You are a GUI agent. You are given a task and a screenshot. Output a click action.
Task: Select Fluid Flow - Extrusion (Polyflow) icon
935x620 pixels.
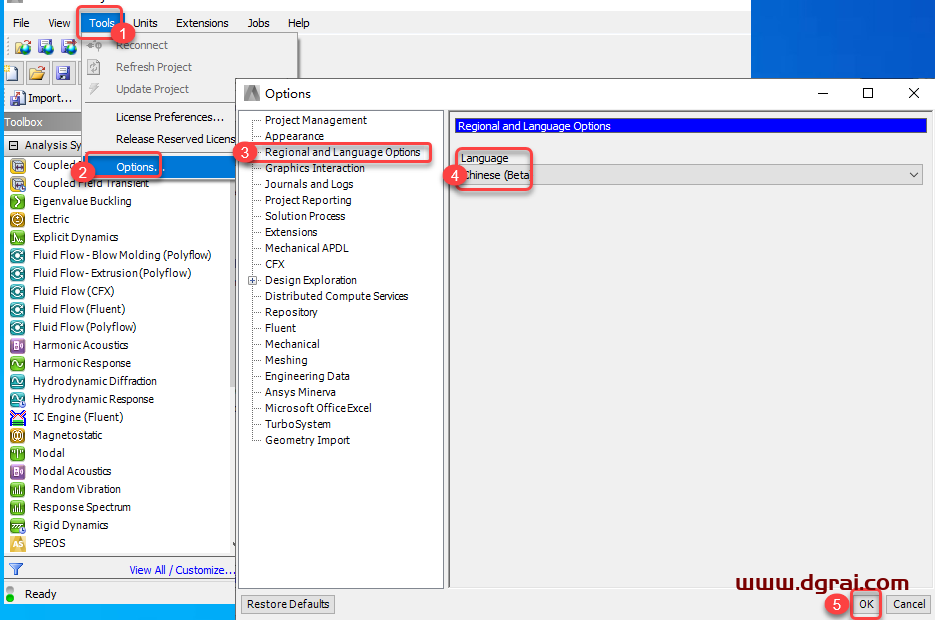coord(18,274)
